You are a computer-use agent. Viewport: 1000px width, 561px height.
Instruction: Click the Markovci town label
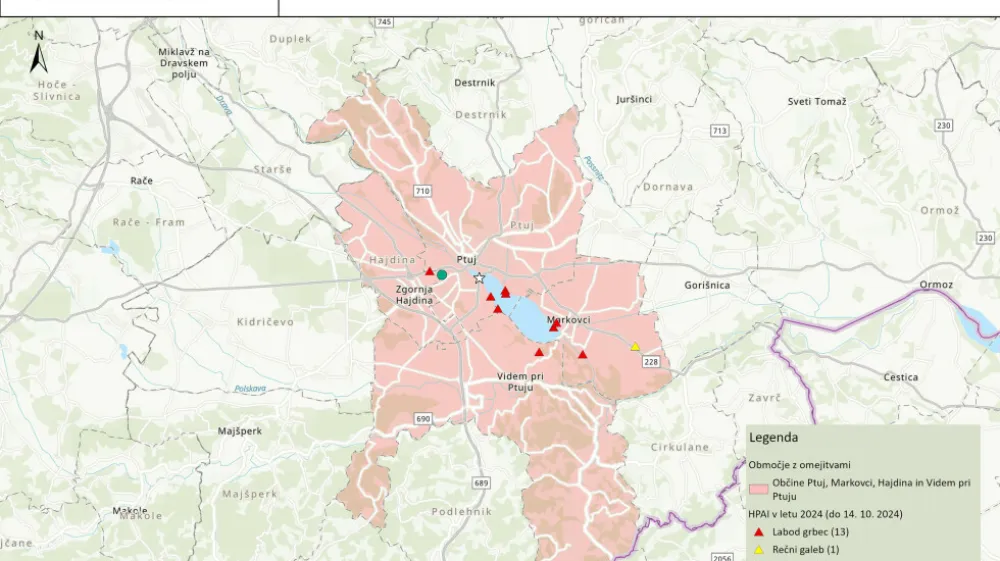click(569, 320)
